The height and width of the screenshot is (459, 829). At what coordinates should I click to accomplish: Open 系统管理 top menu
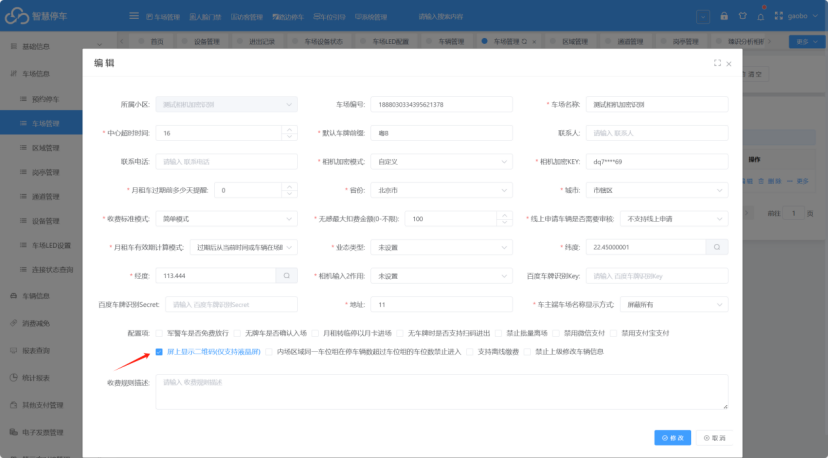(x=371, y=17)
